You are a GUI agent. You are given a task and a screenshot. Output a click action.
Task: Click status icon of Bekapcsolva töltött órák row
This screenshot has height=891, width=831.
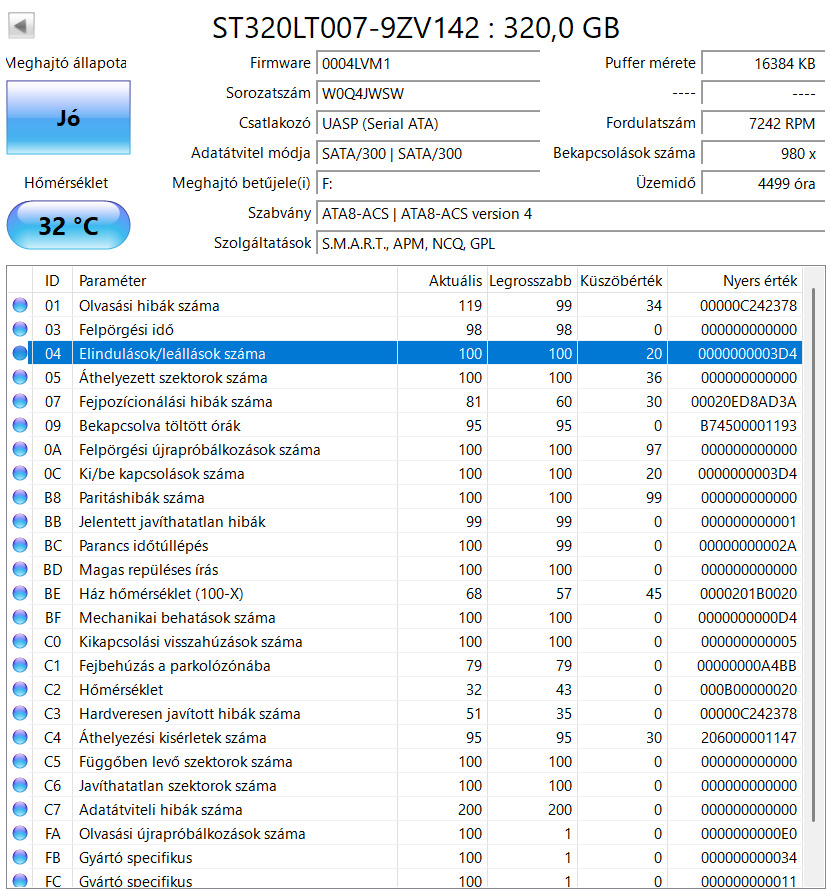[x=20, y=425]
